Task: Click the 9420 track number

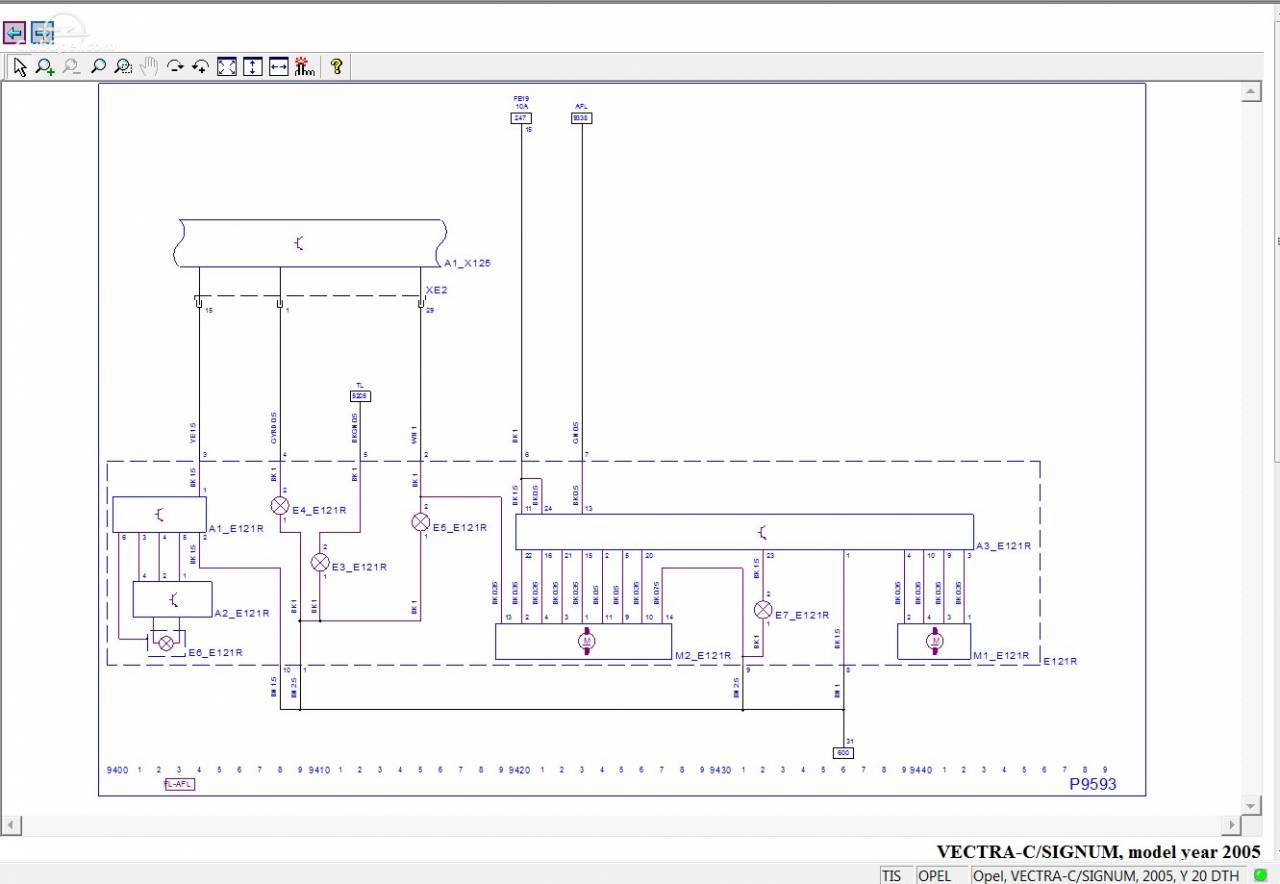Action: [x=519, y=770]
